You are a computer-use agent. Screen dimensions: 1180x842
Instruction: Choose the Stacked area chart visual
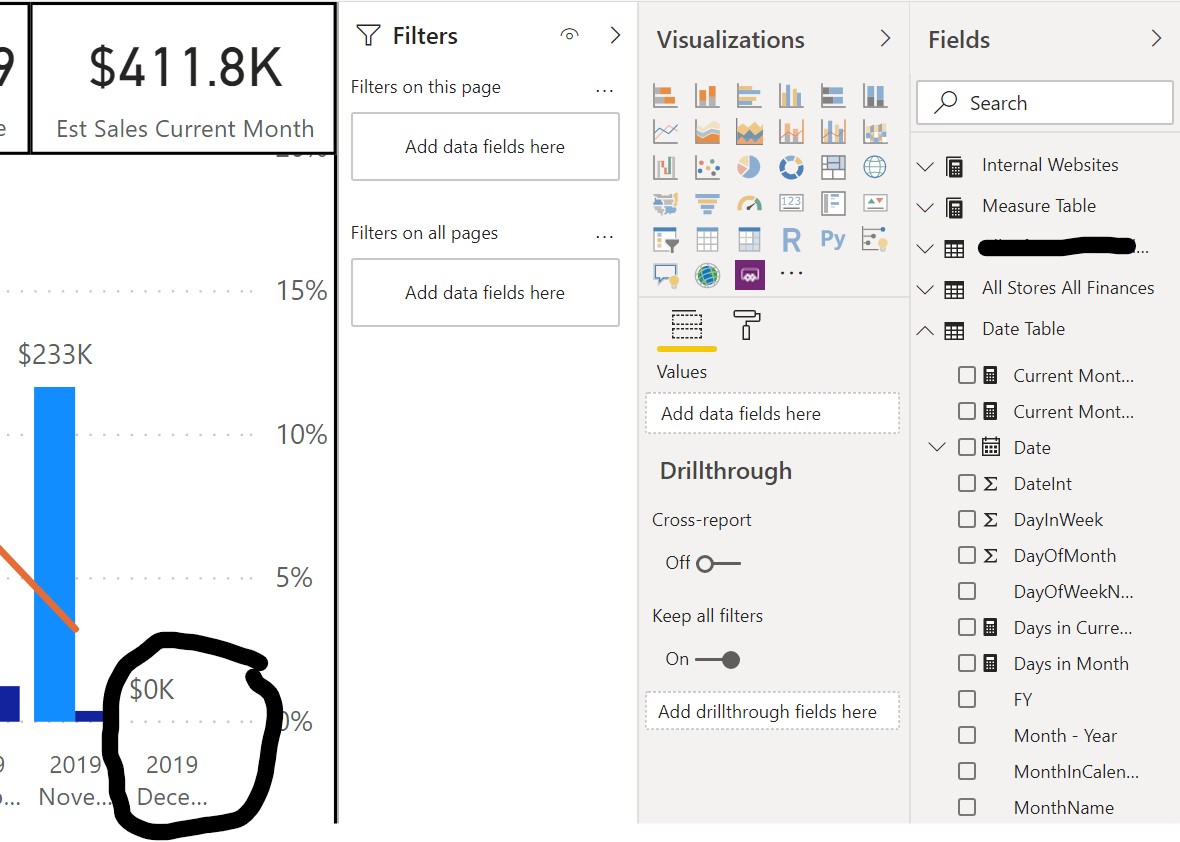click(749, 132)
